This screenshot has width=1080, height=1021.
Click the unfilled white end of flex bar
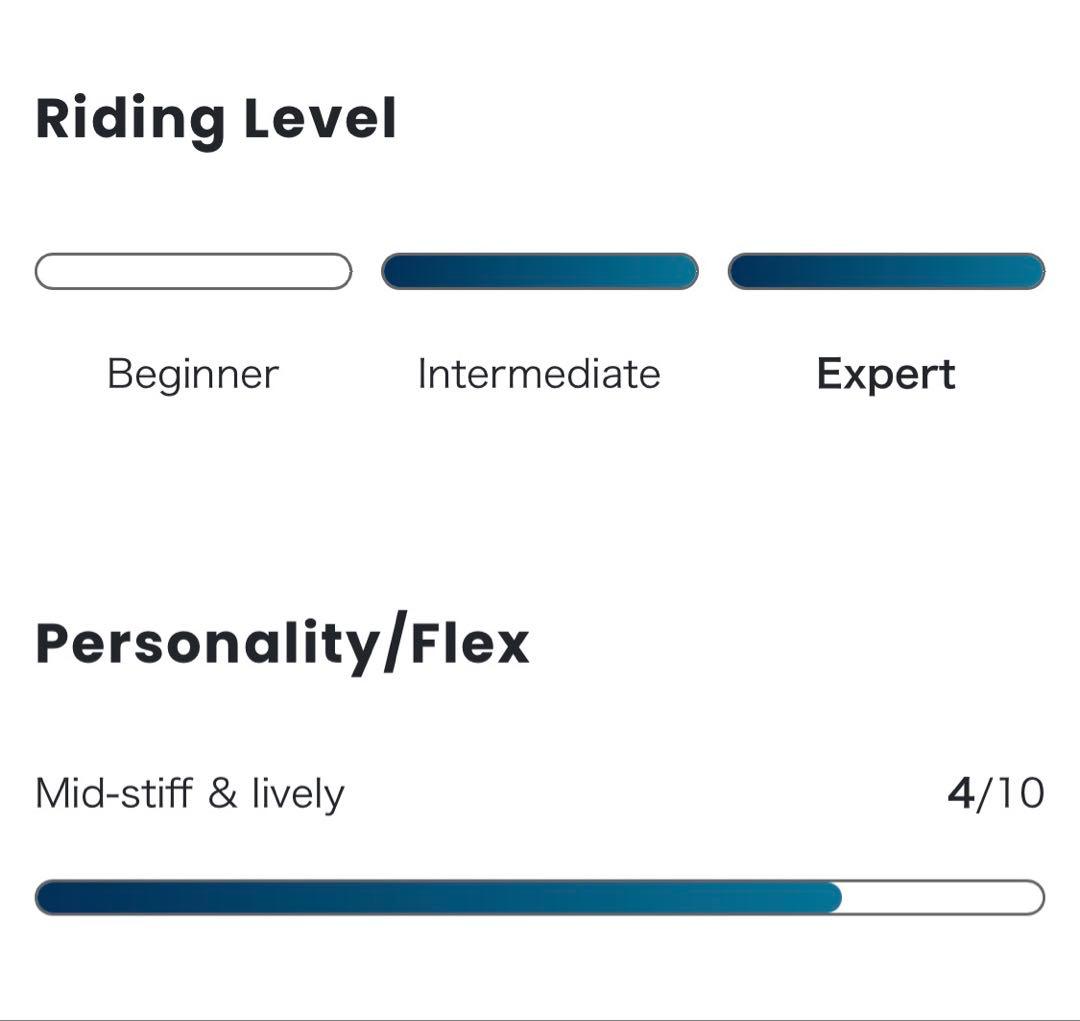[945, 897]
